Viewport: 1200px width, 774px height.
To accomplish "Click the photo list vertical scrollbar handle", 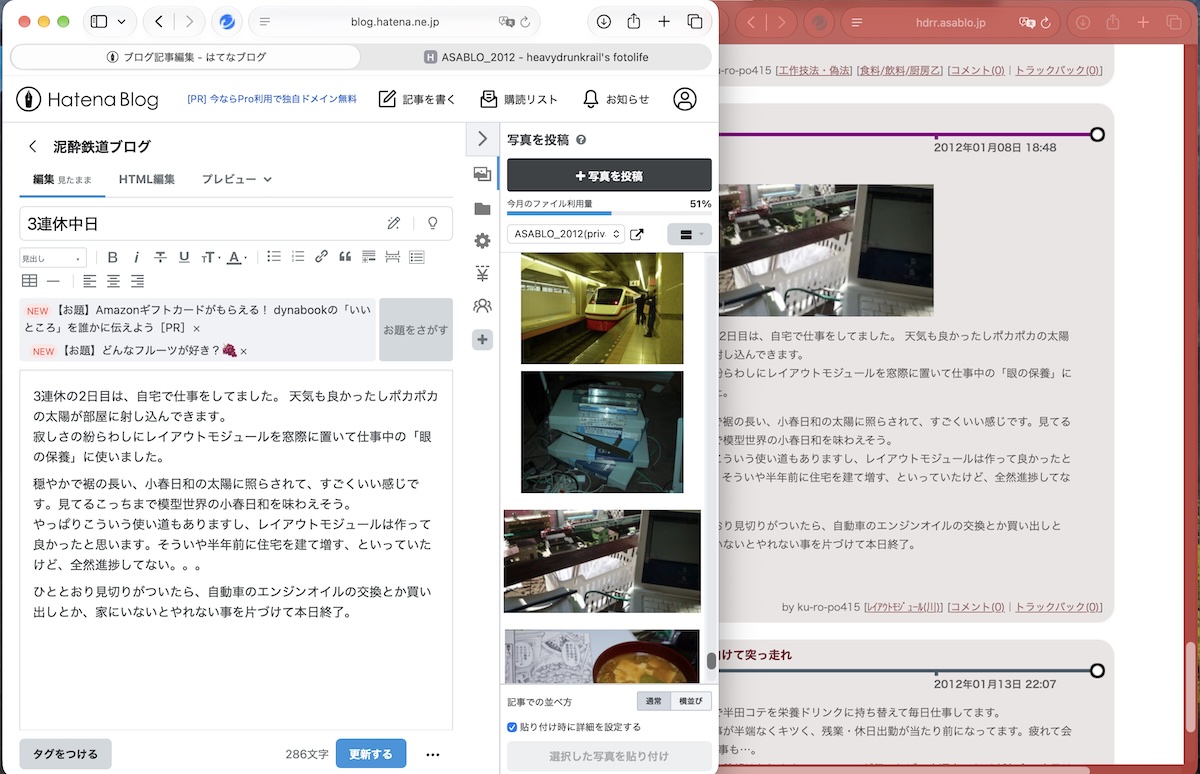I will (712, 661).
